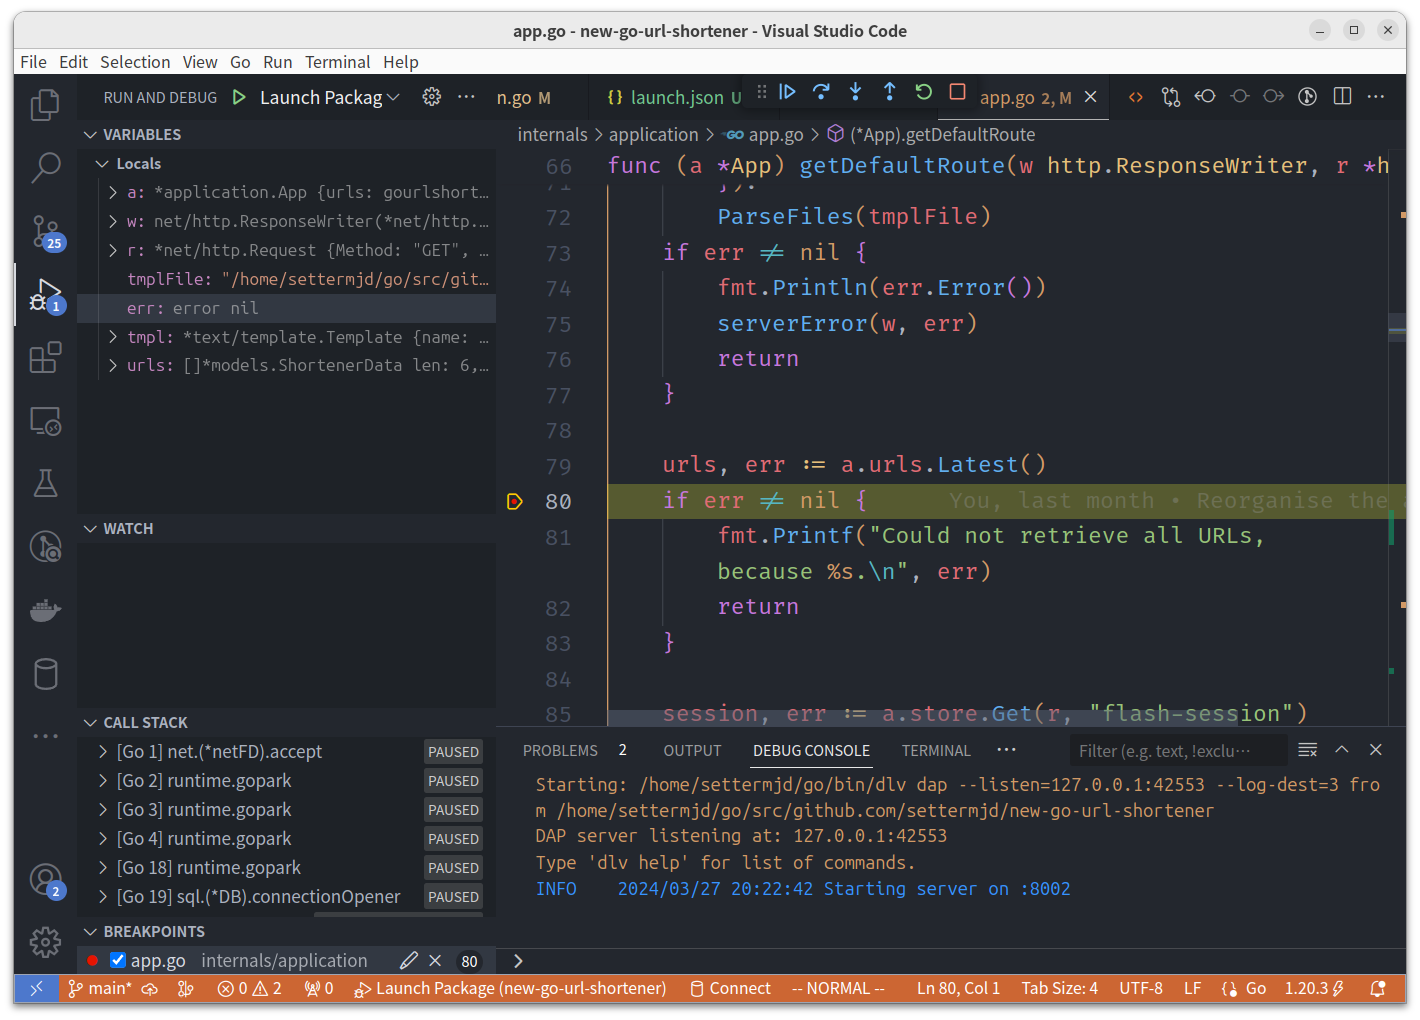Viewport: 1420px width, 1020px height.
Task: Switch to the TERMINAL tab
Action: (935, 750)
